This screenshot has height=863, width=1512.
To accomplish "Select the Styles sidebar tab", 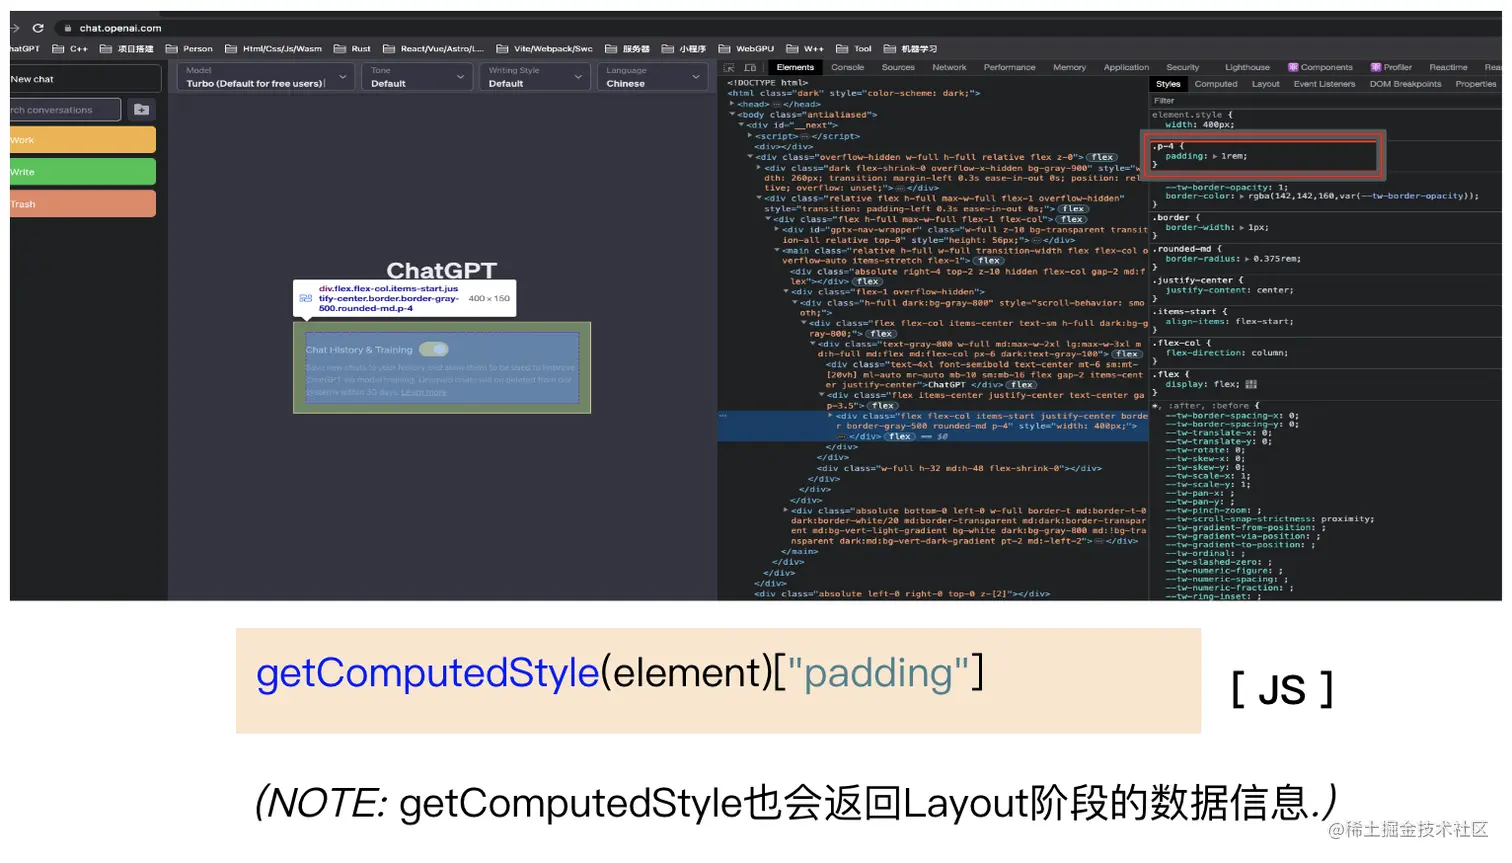I will [x=1168, y=84].
